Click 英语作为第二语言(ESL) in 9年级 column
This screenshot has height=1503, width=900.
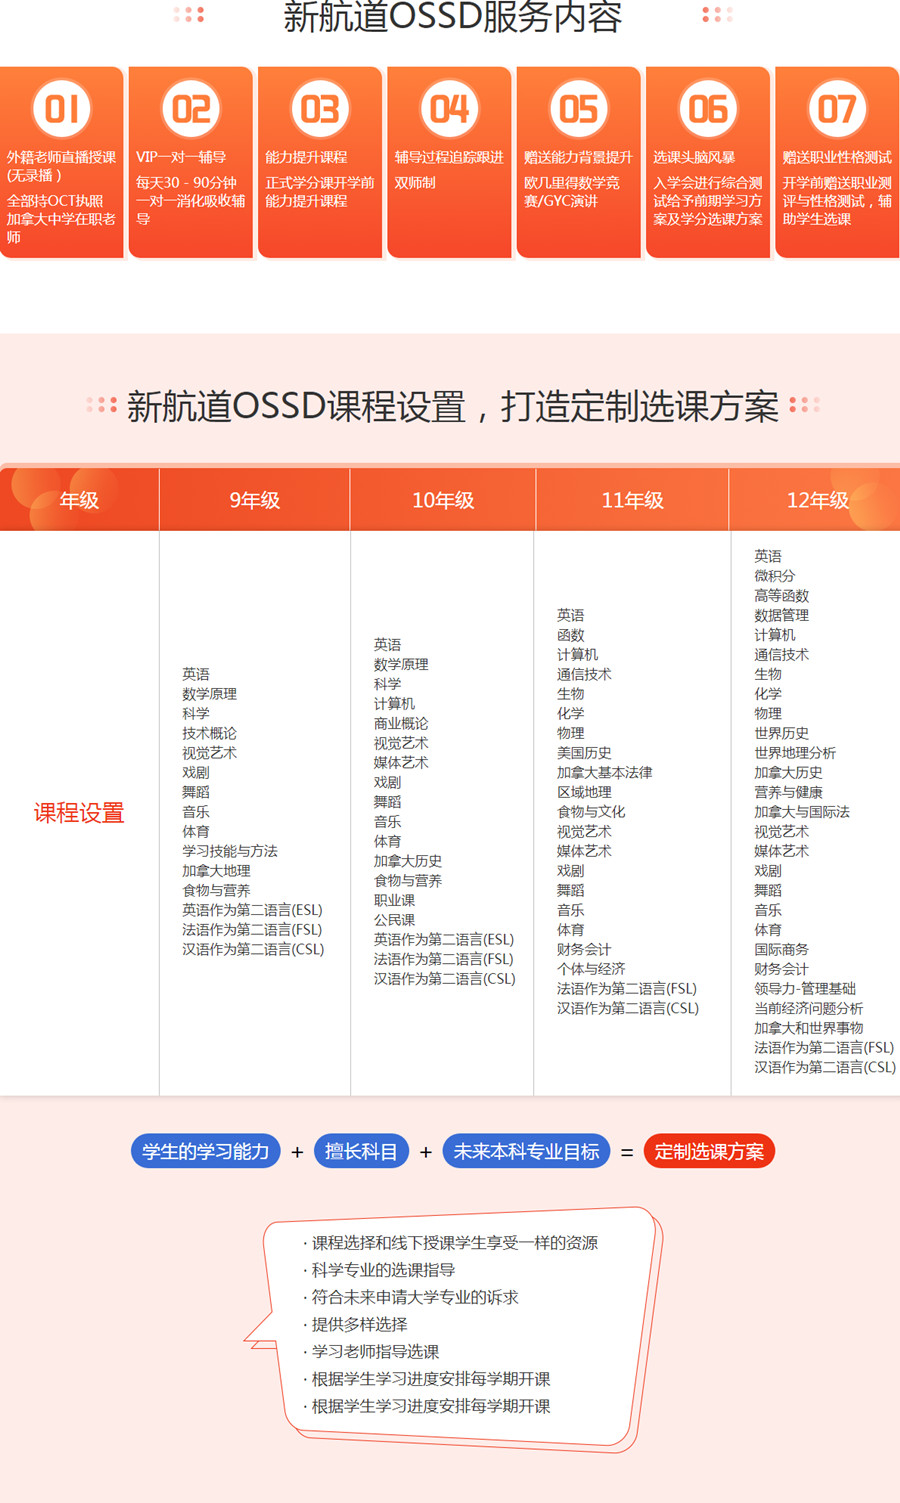pos(252,910)
